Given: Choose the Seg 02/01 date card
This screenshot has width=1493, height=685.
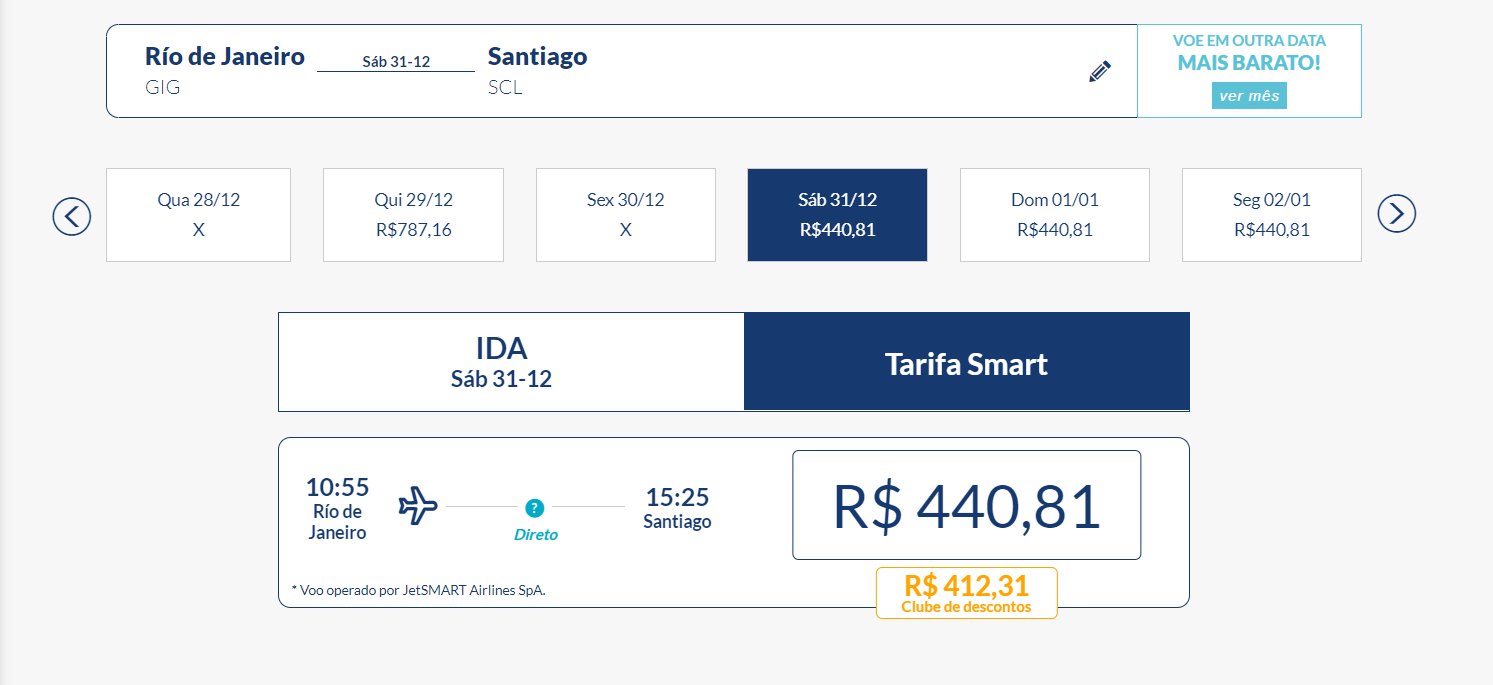Looking at the screenshot, I should [x=1272, y=215].
